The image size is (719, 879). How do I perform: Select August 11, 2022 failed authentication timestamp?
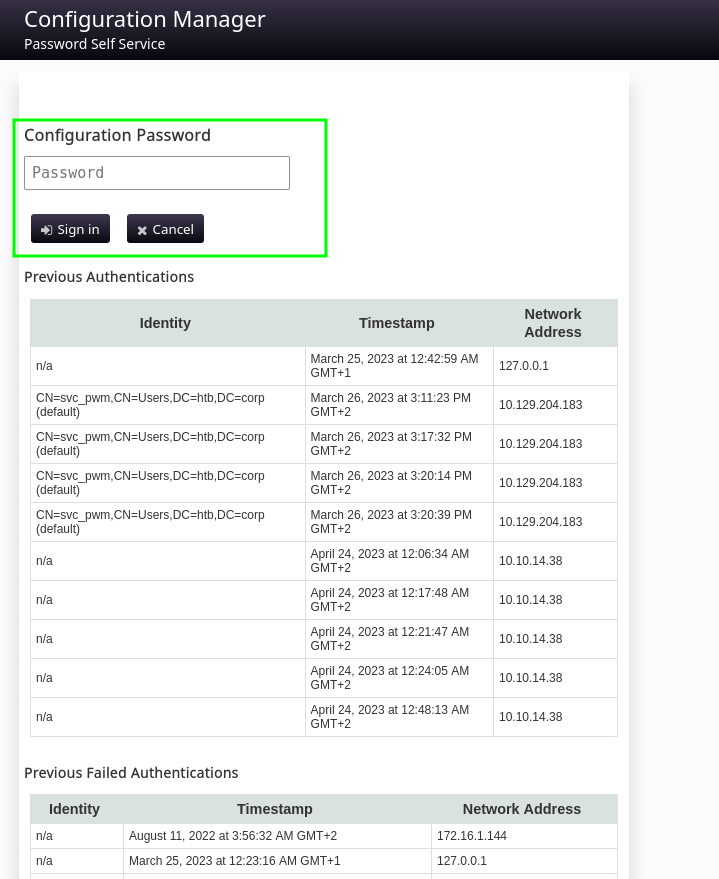(x=233, y=836)
